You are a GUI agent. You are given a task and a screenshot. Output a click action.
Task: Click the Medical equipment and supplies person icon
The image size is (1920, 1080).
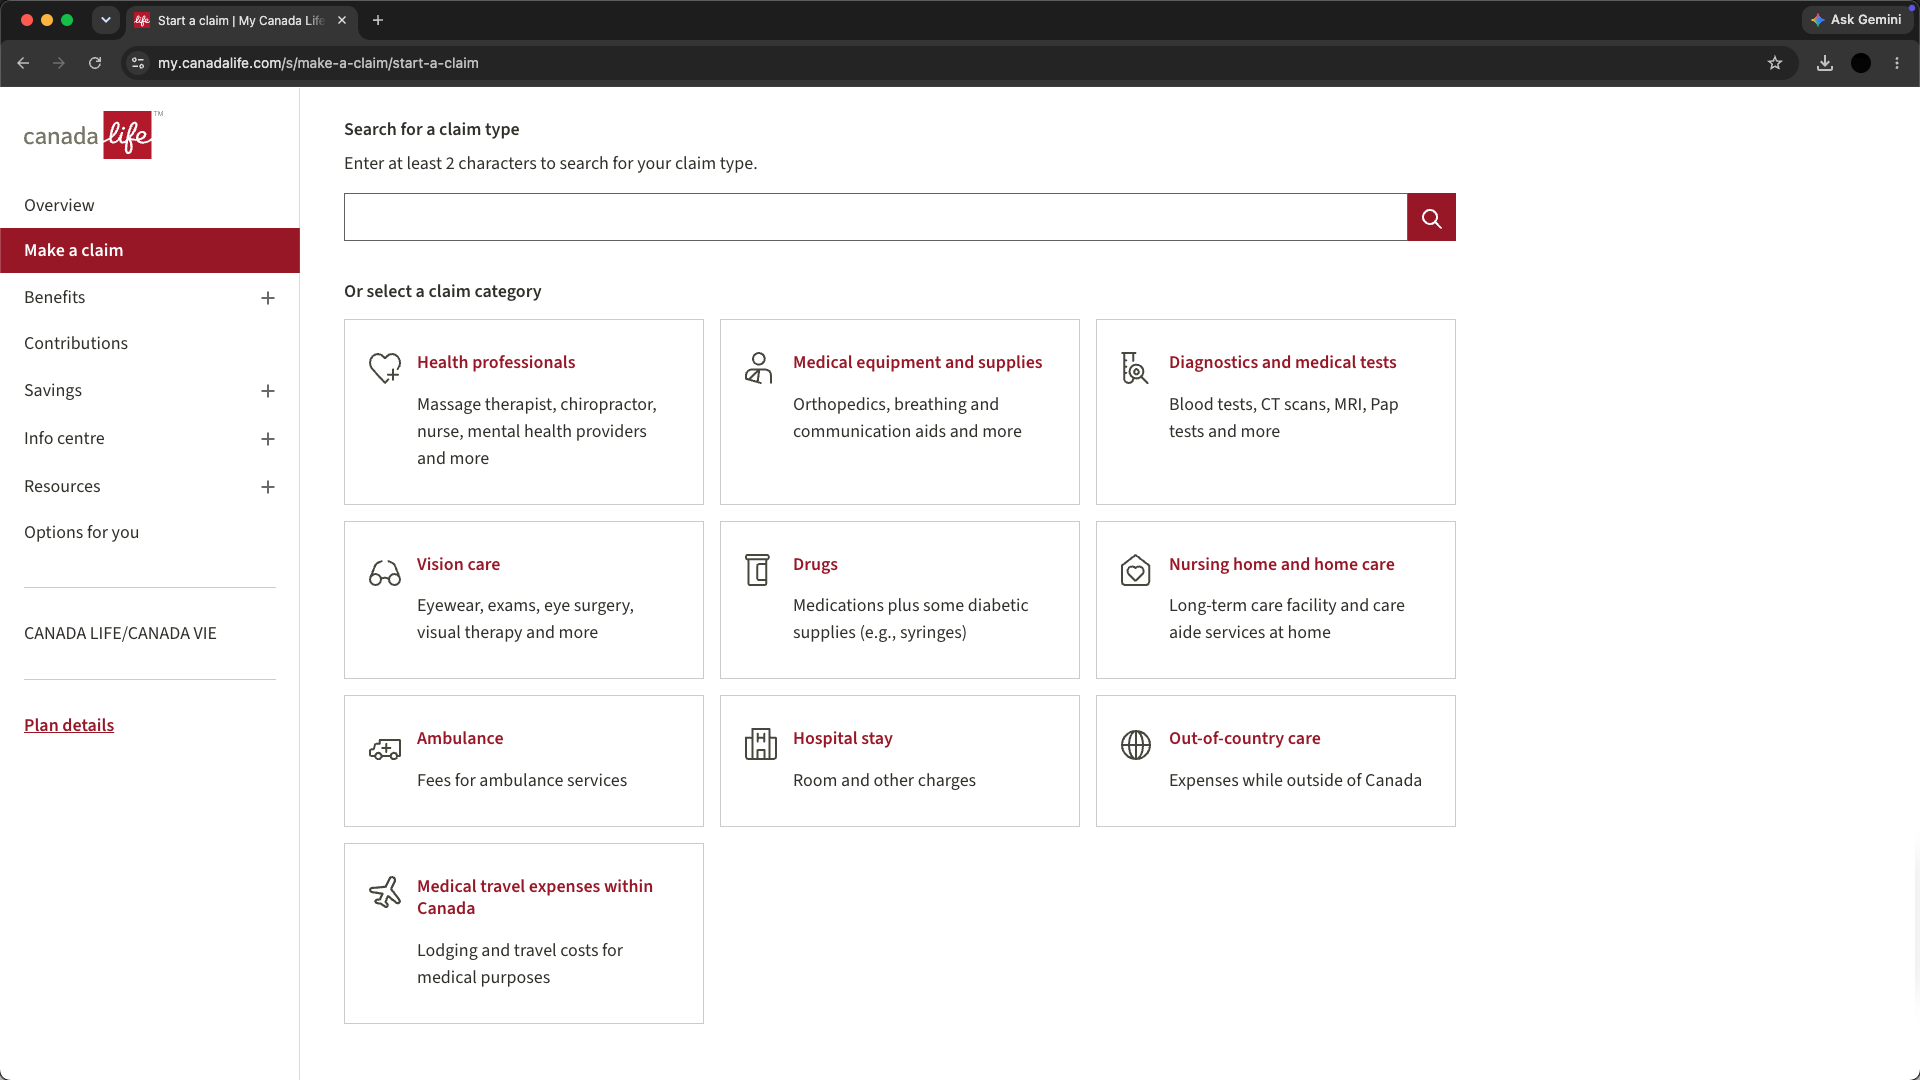[759, 368]
